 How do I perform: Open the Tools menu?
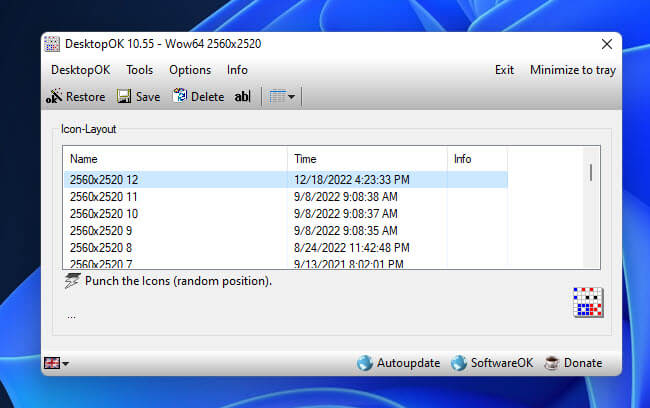(x=140, y=70)
